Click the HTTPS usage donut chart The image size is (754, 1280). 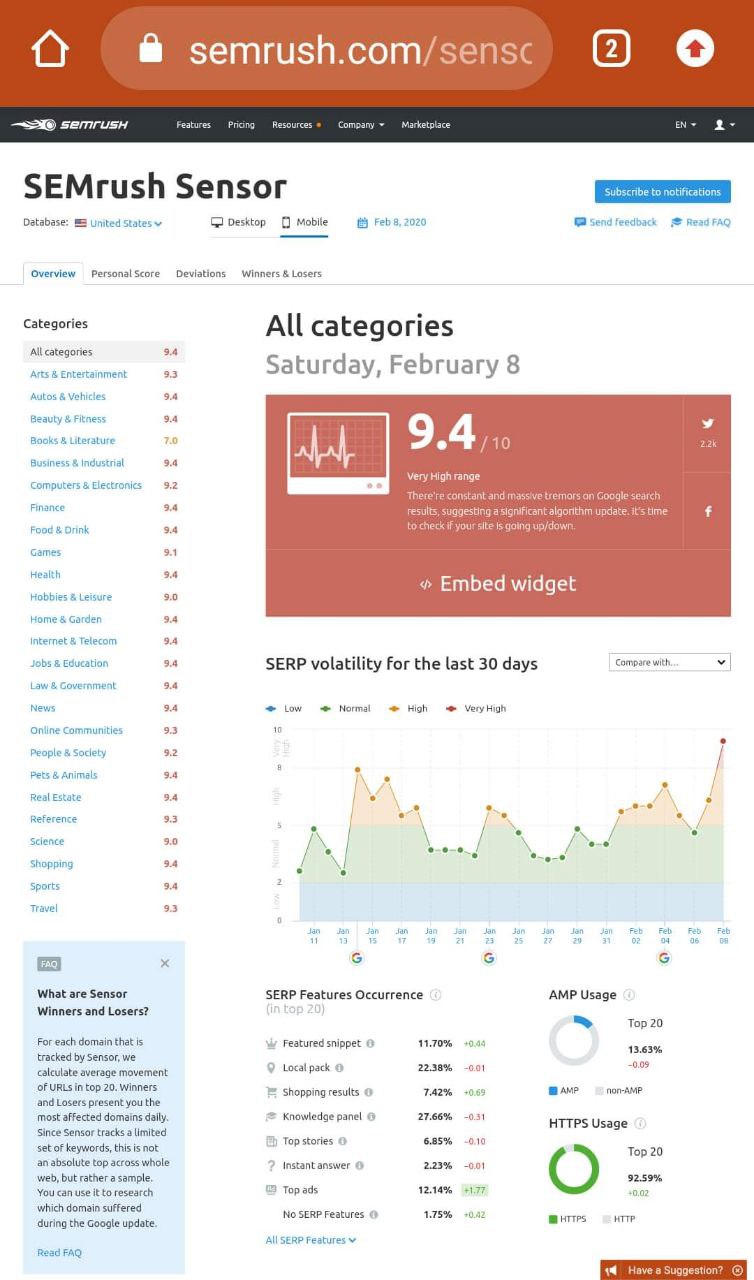click(574, 1169)
